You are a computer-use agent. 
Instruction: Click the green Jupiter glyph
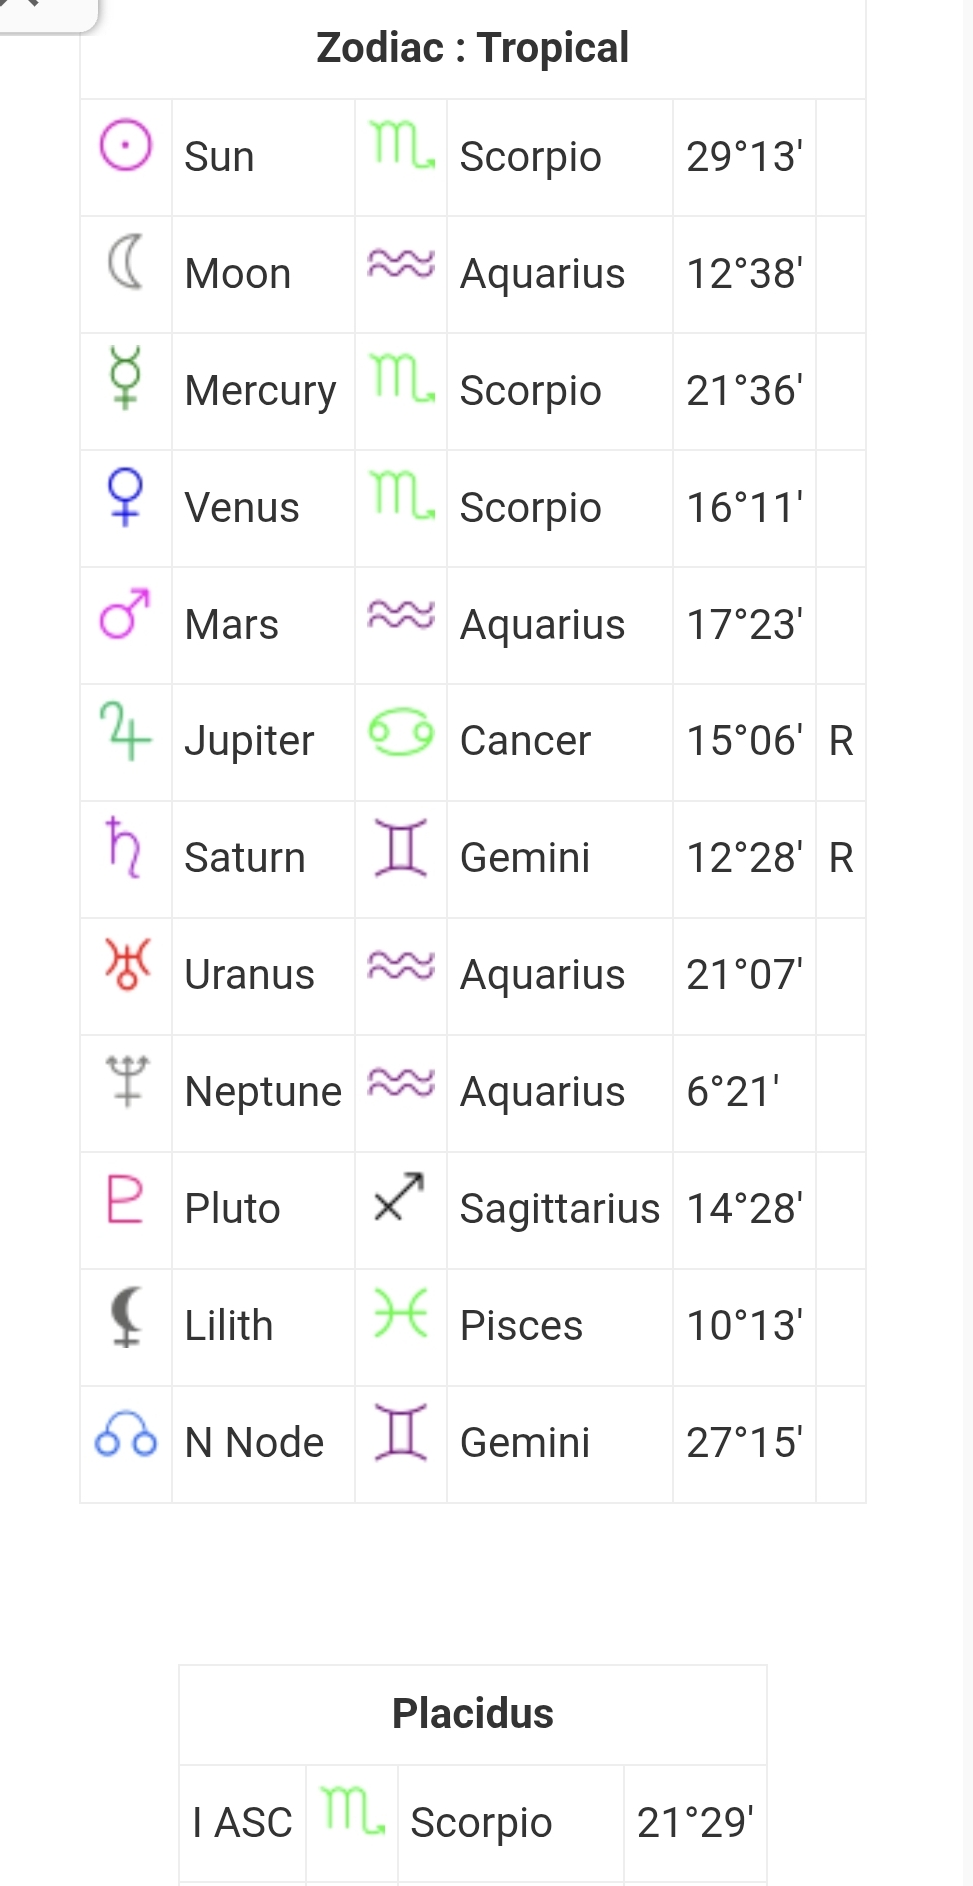click(126, 731)
